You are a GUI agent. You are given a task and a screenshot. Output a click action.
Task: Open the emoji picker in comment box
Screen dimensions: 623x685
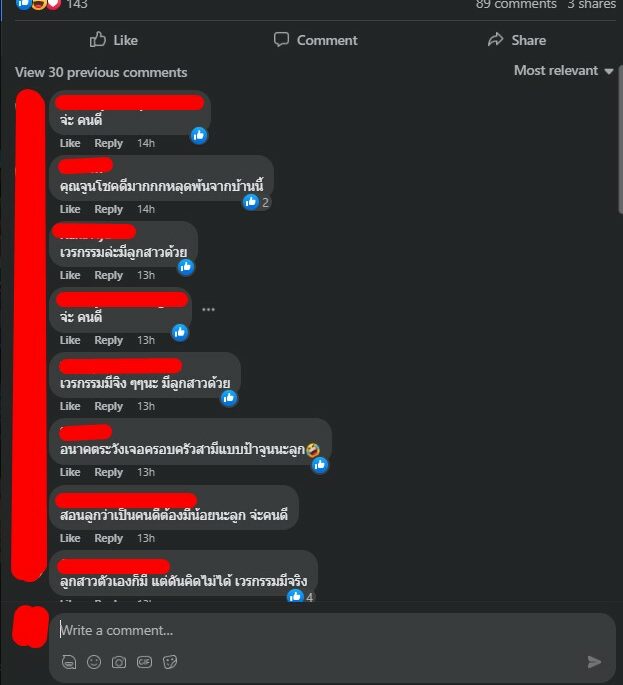94,662
